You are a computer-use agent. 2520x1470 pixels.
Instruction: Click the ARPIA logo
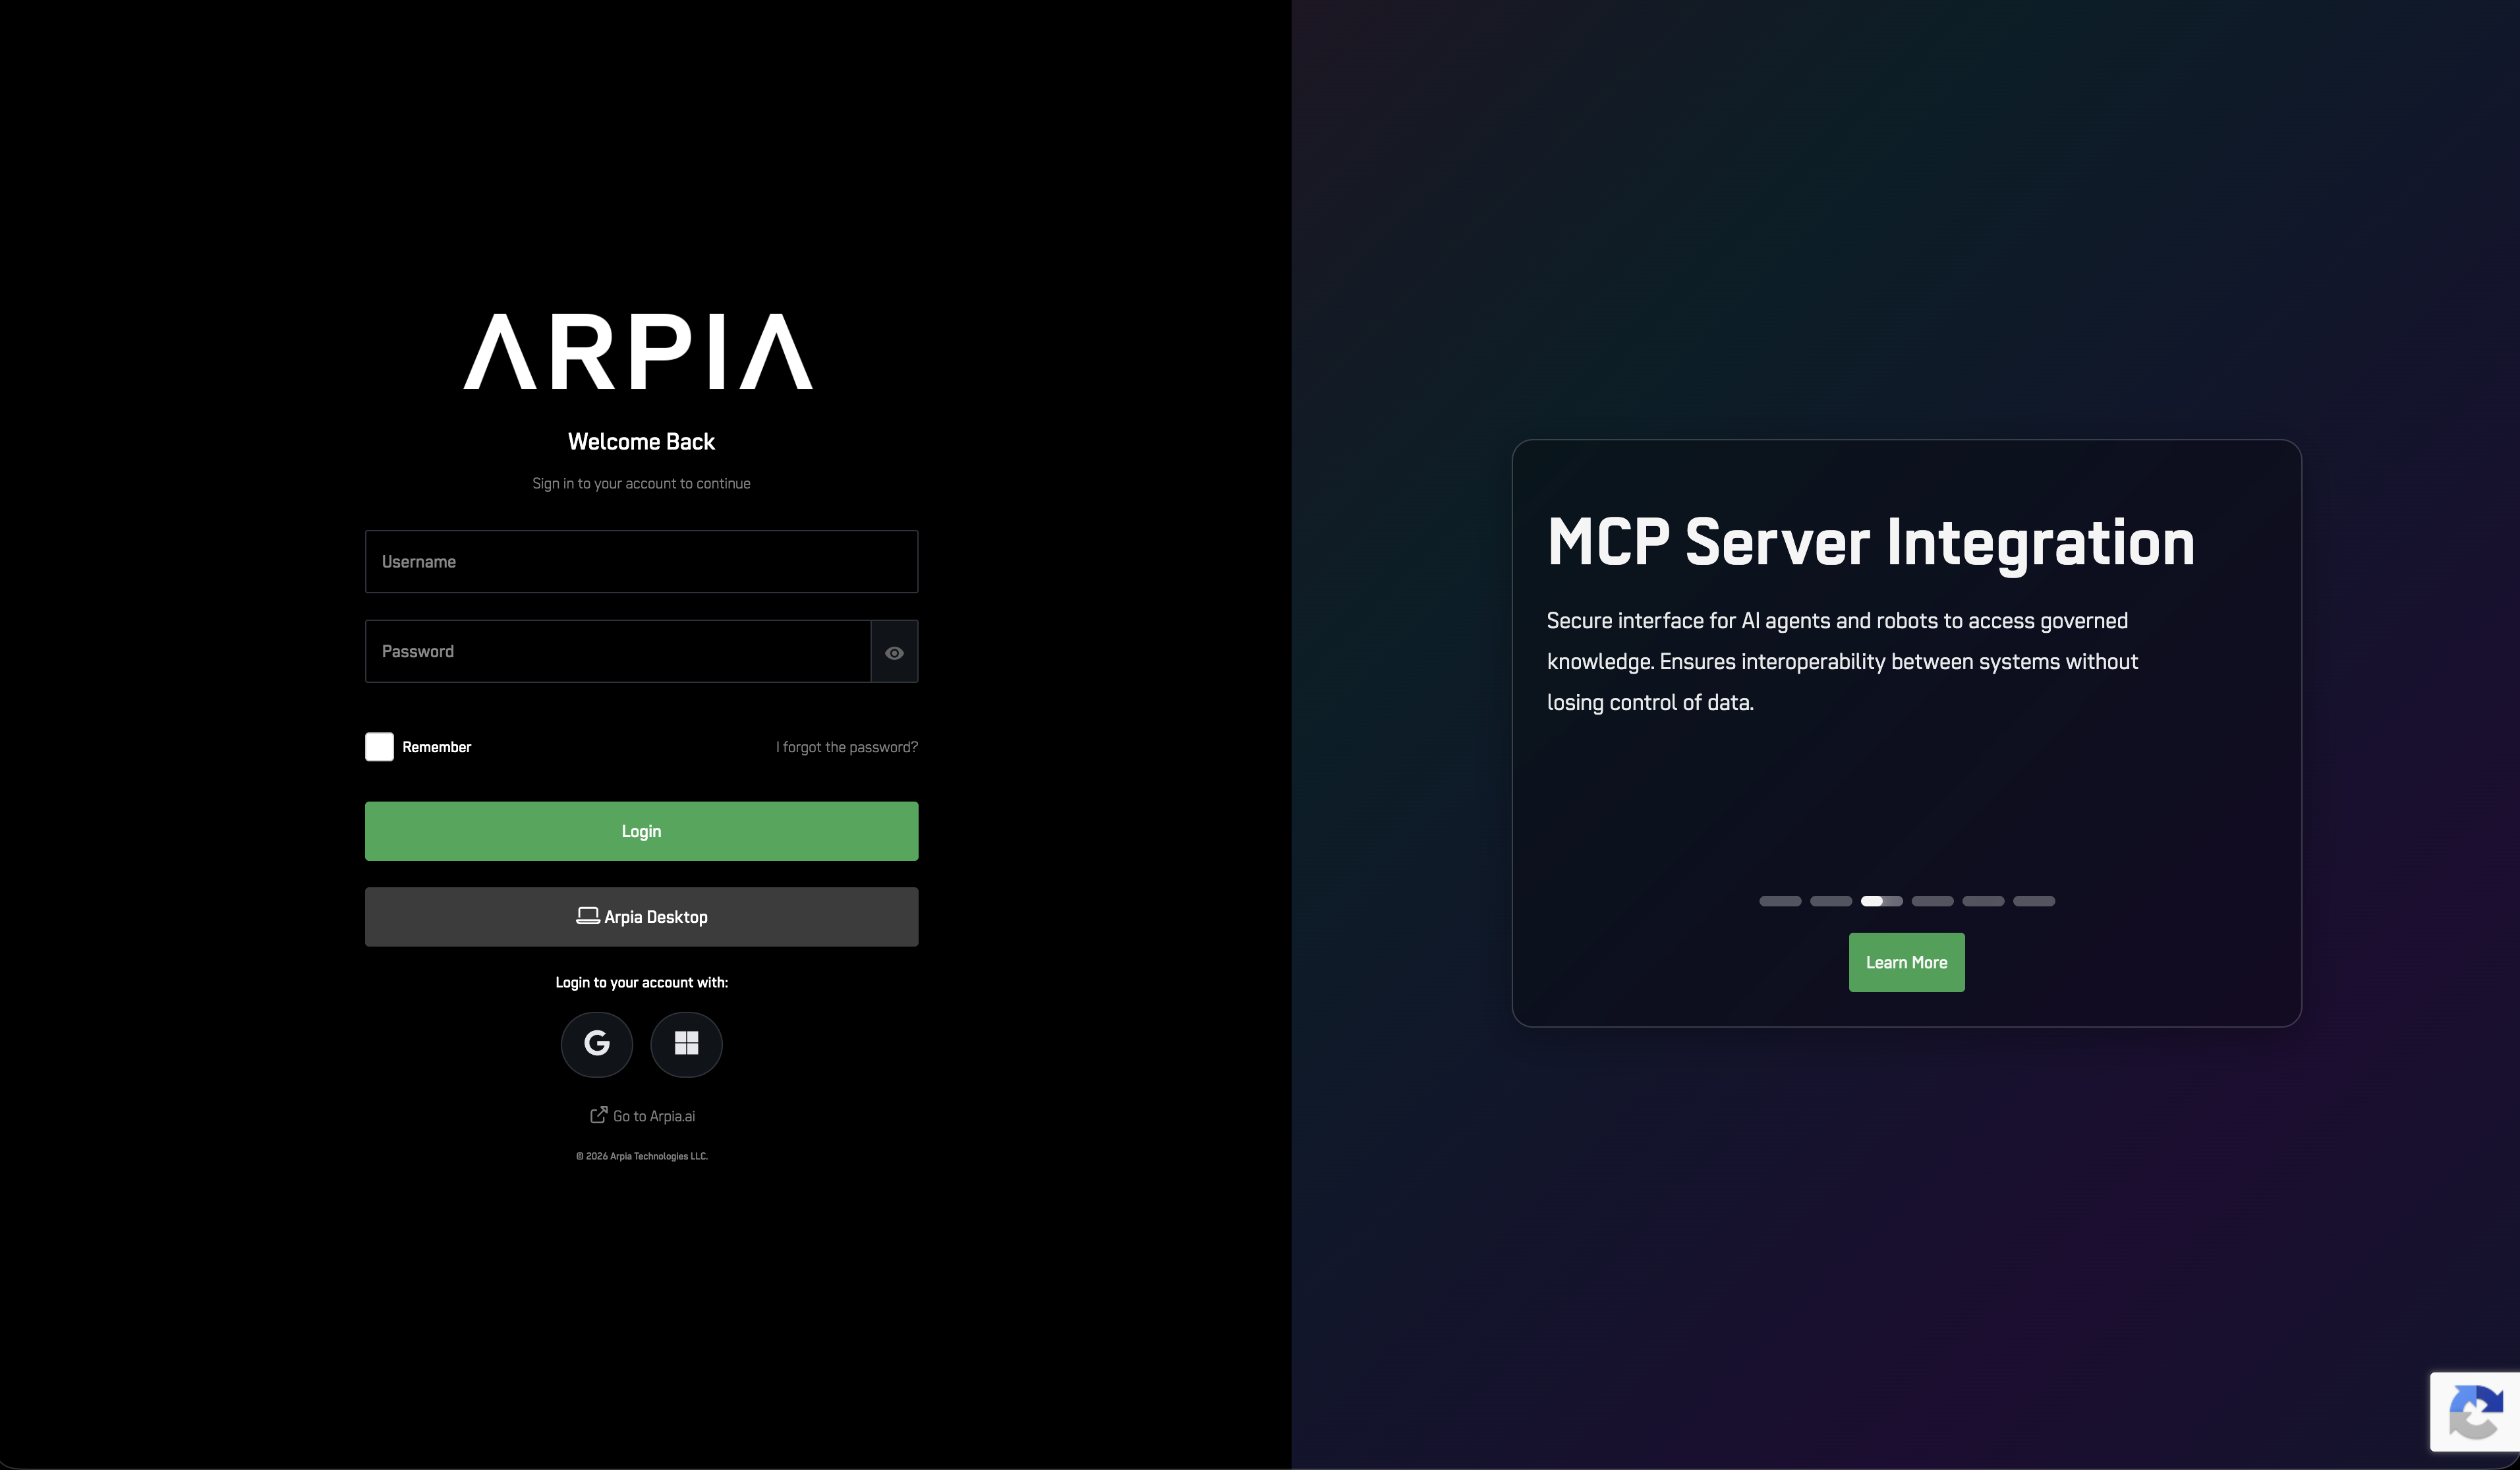638,351
